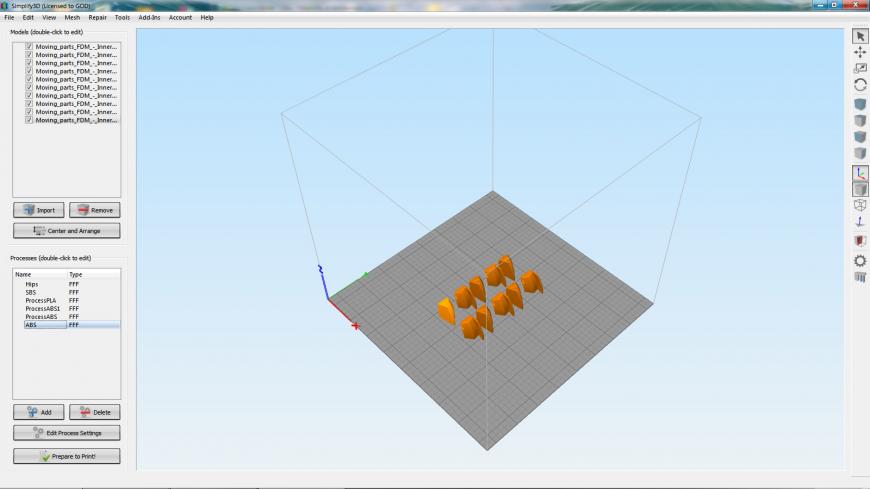Image resolution: width=870 pixels, height=489 pixels.
Task: Select the highlighted ABS process row
Action: [67, 325]
